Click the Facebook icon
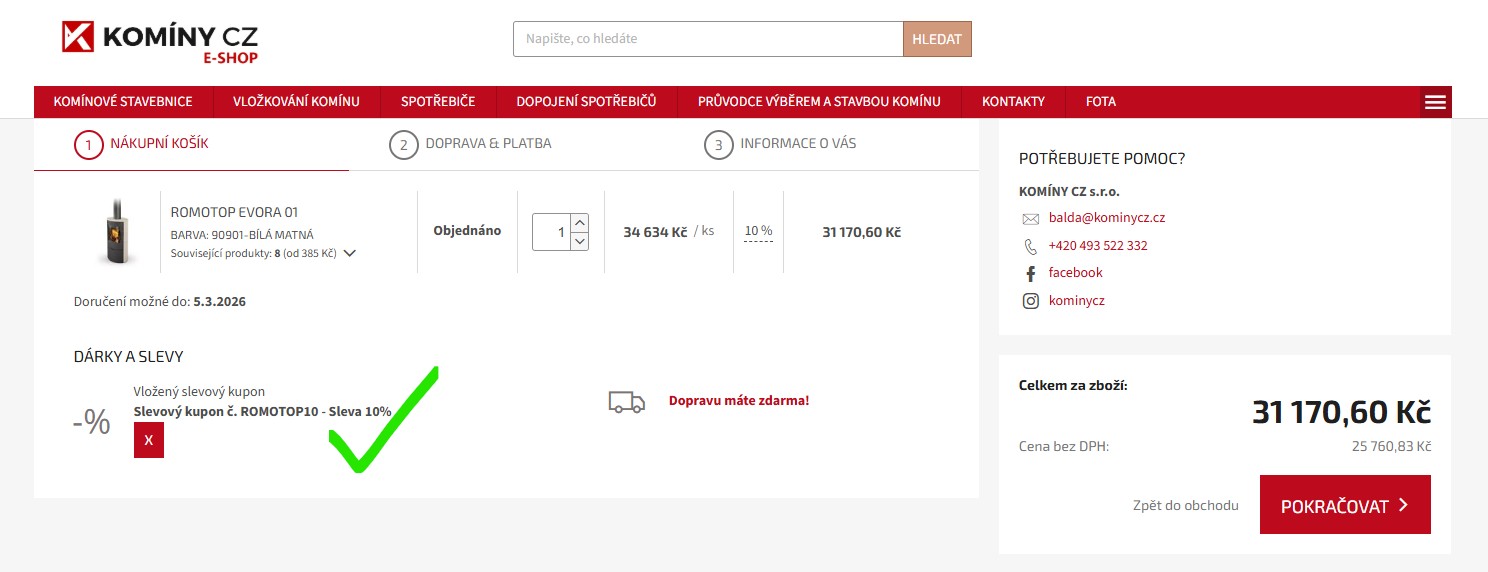Viewport: 1488px width, 572px height. pos(1030,273)
